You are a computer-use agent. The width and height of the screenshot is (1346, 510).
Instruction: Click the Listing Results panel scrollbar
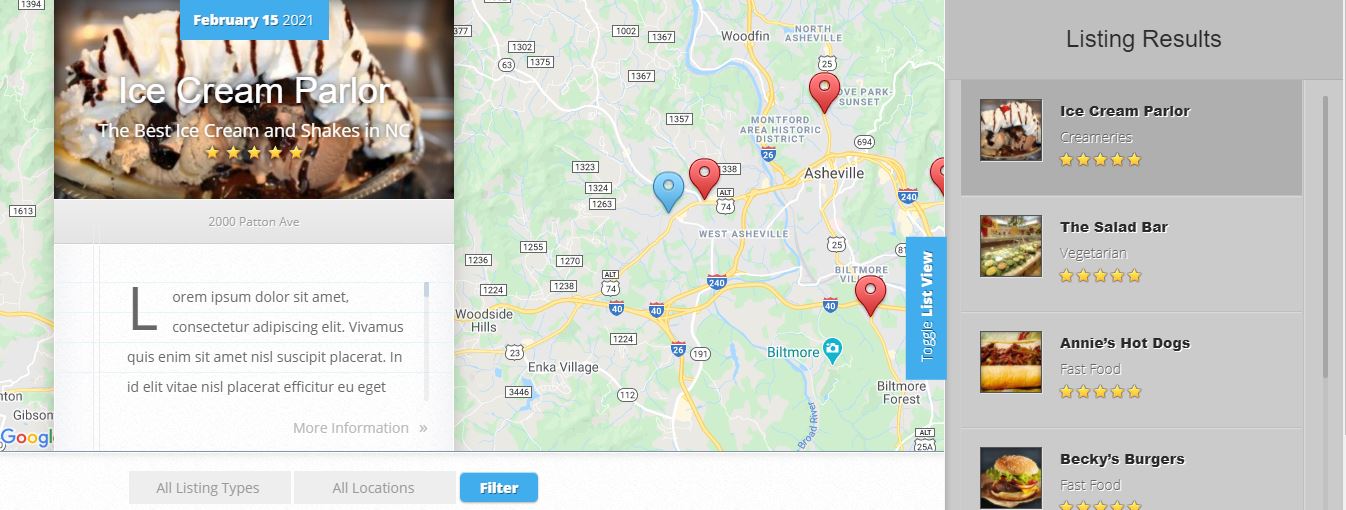pyautogui.click(x=1325, y=237)
